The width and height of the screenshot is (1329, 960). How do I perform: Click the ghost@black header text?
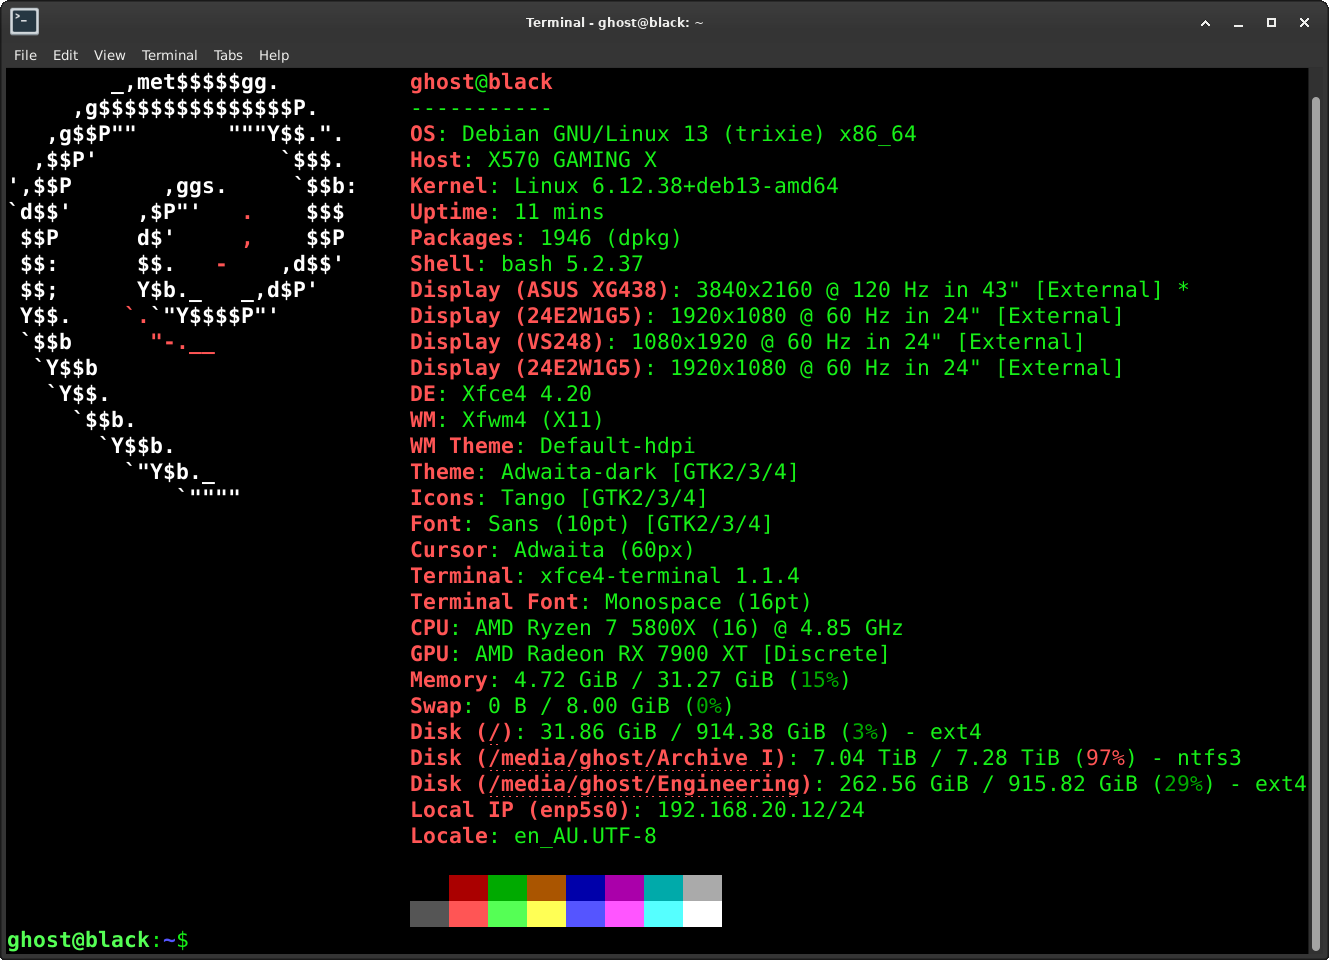click(481, 82)
